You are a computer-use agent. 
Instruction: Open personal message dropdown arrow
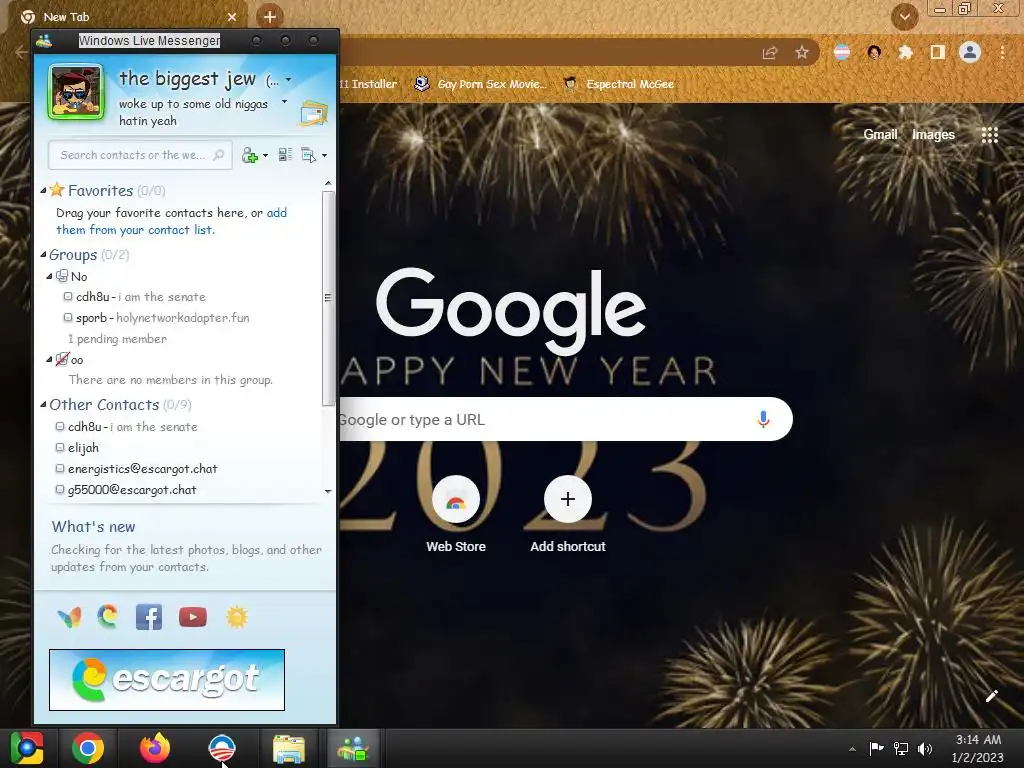284,102
